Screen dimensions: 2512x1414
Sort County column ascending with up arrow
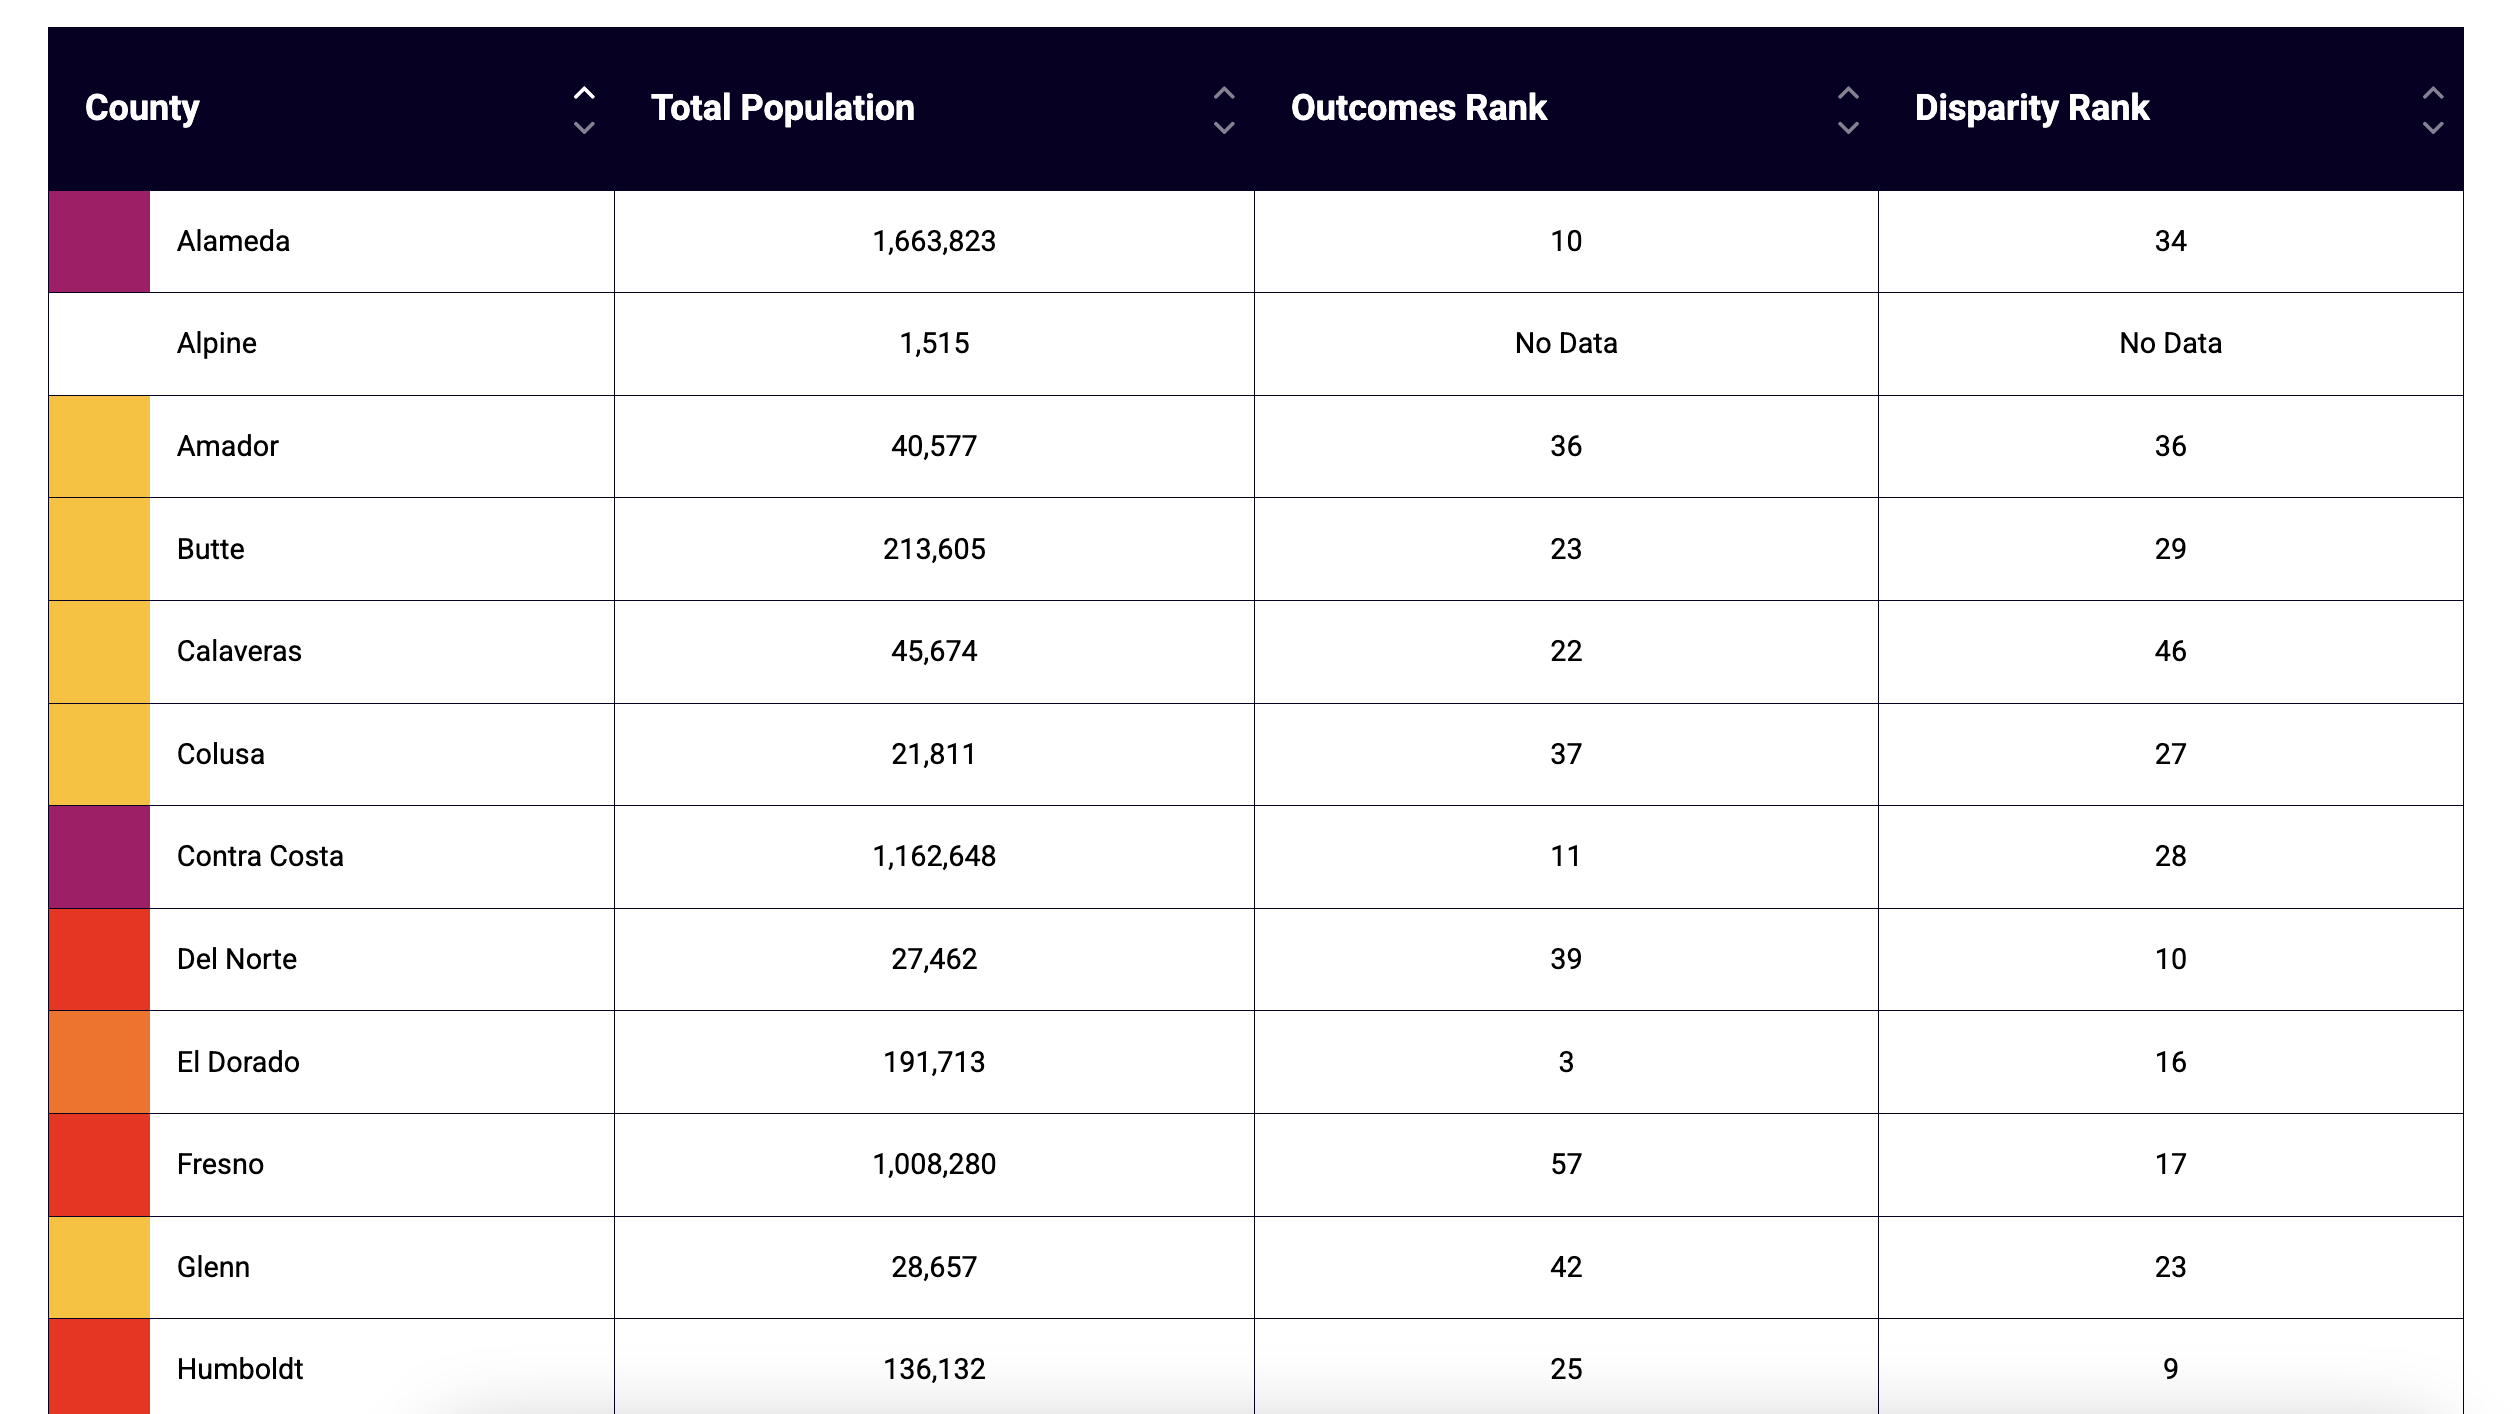(584, 93)
